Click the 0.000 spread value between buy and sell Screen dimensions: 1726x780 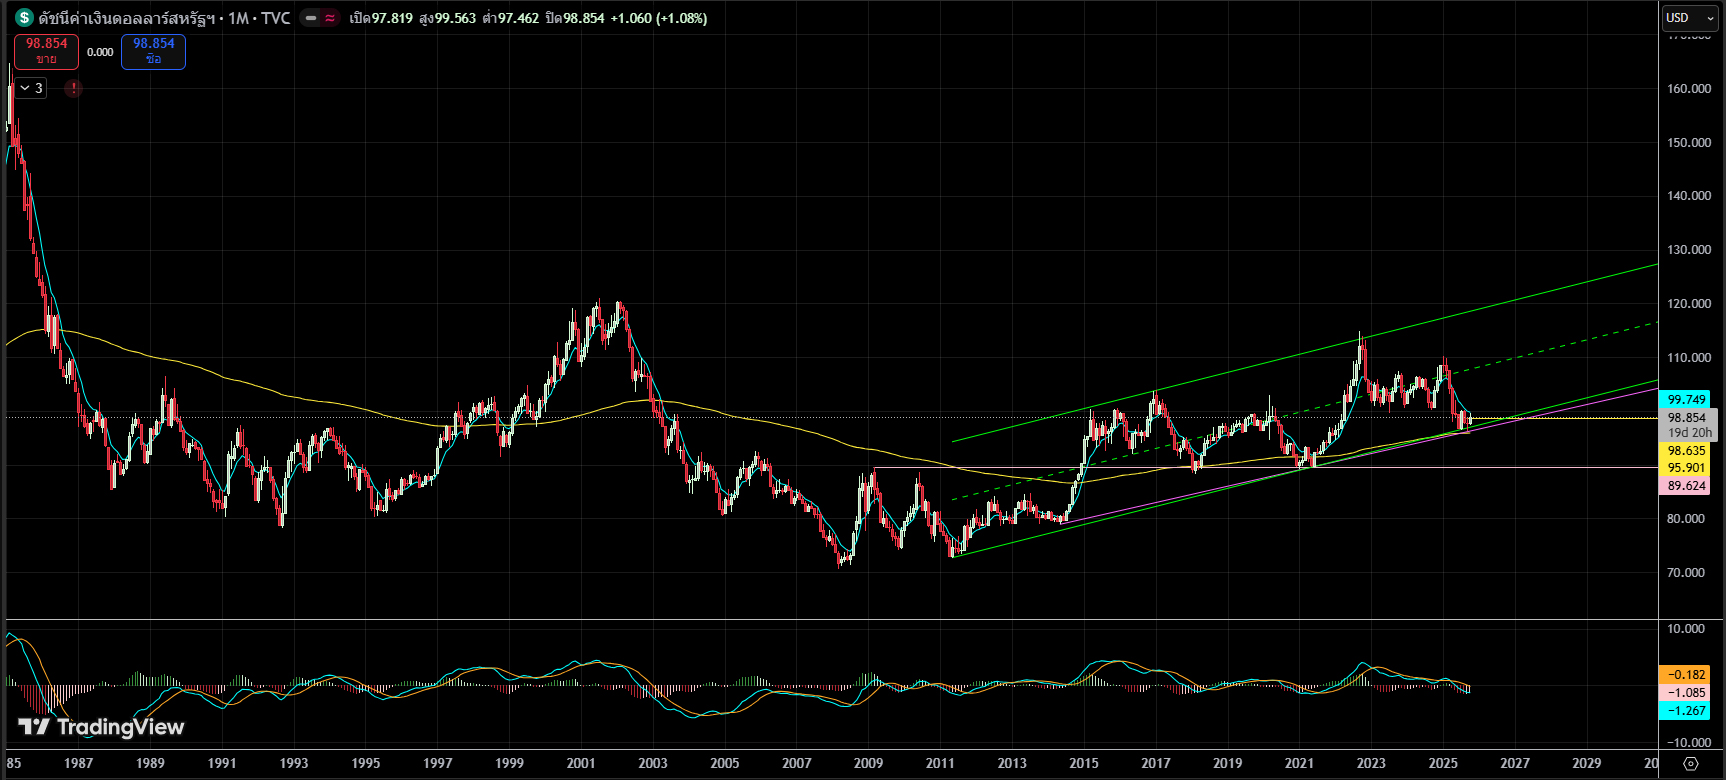[100, 52]
